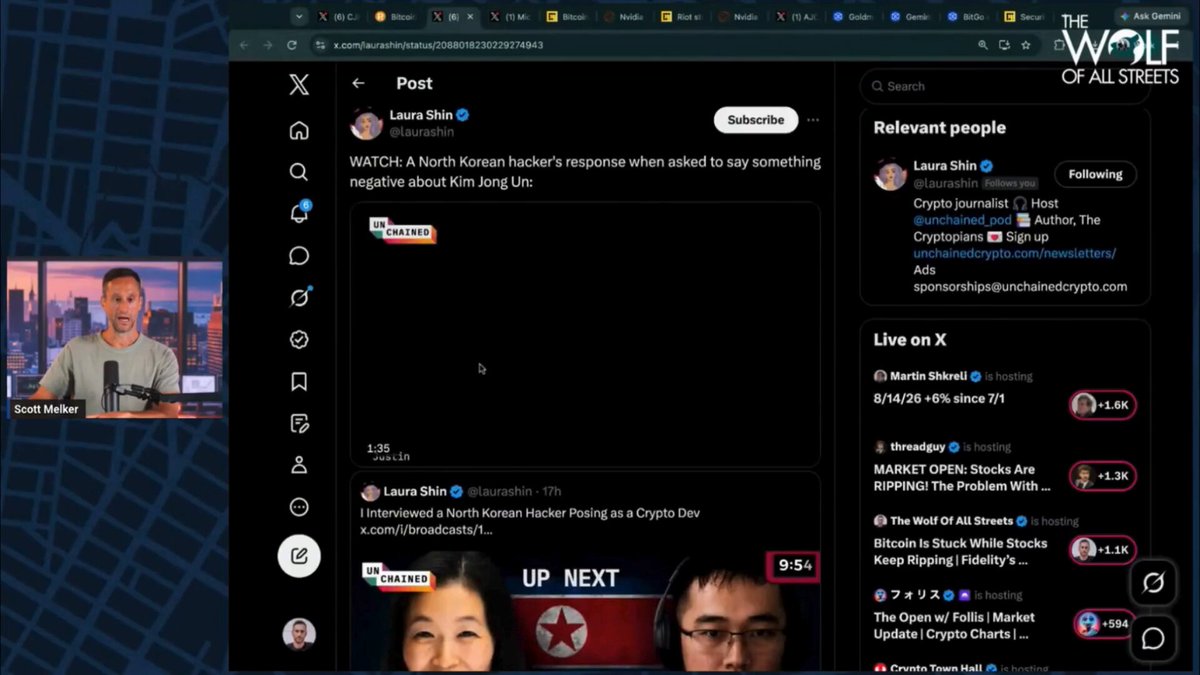Open Profile icon in sidebar
This screenshot has height=675, width=1200.
(x=299, y=465)
